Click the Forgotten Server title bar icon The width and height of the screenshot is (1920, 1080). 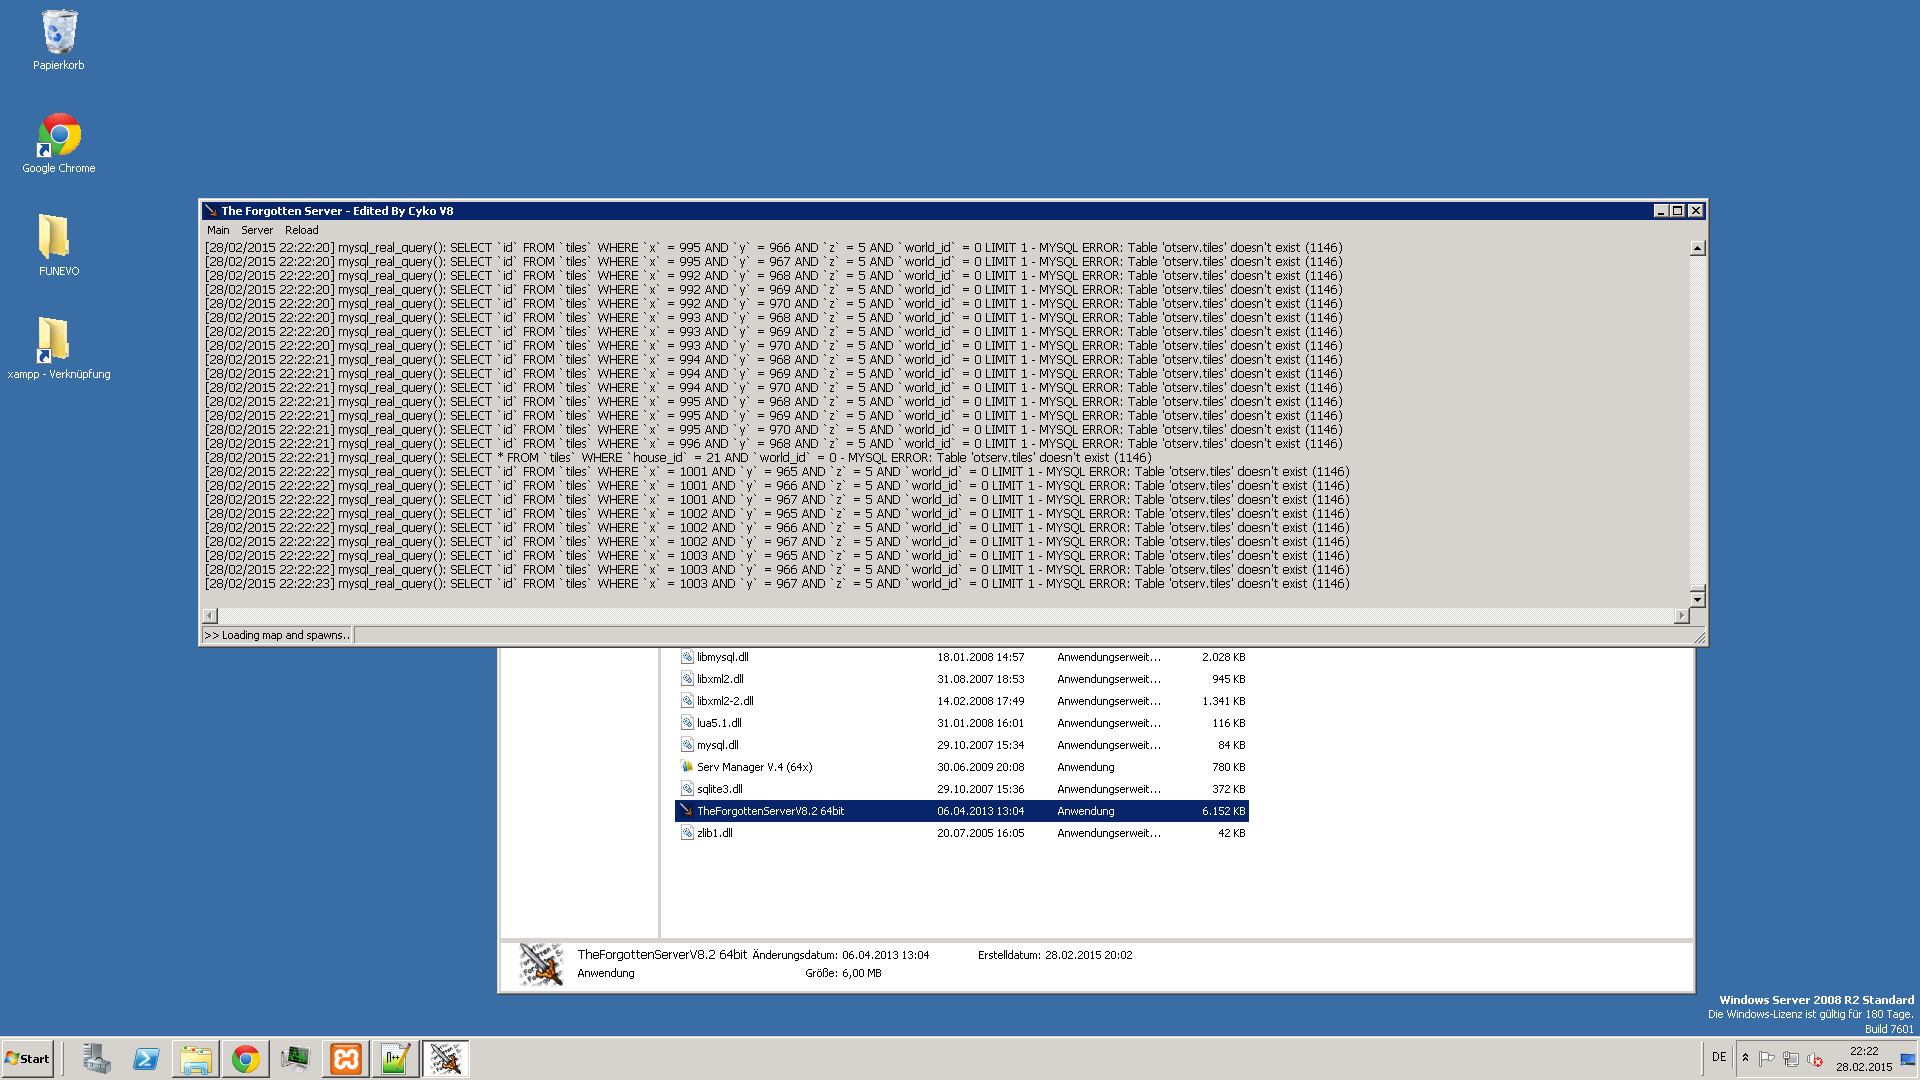211,211
